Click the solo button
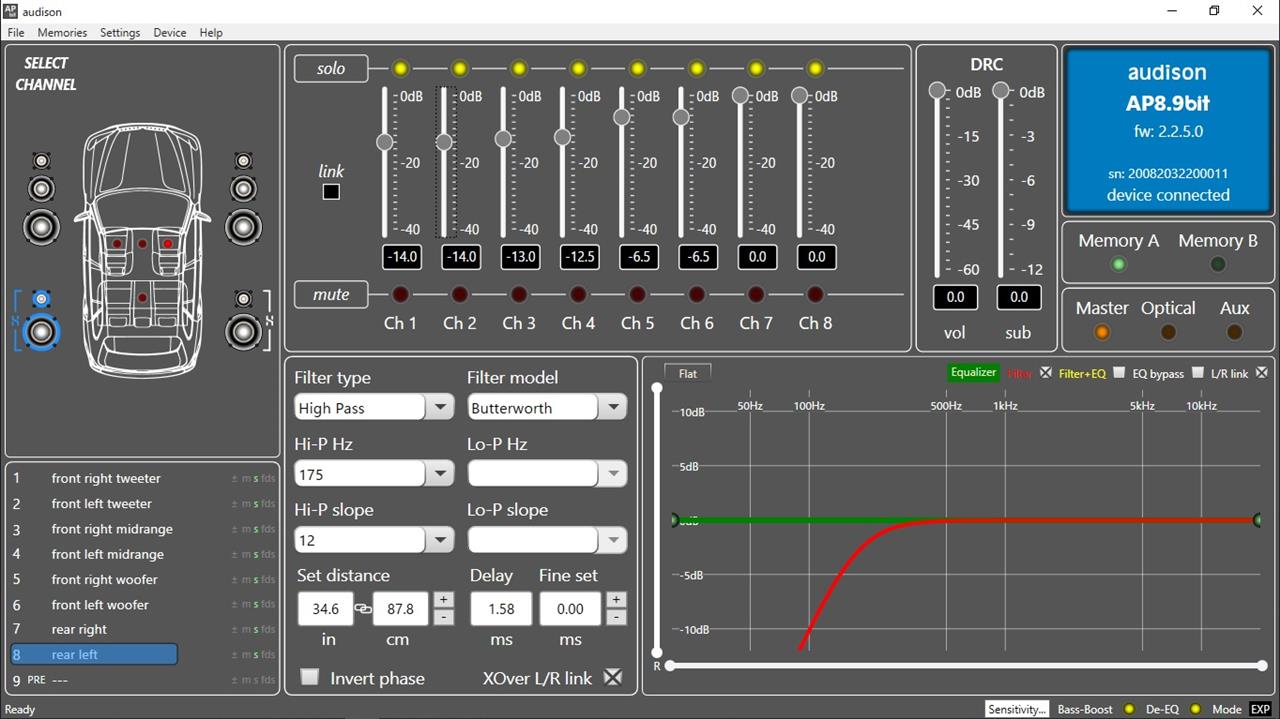Screen dimensions: 1280x719 (331, 68)
